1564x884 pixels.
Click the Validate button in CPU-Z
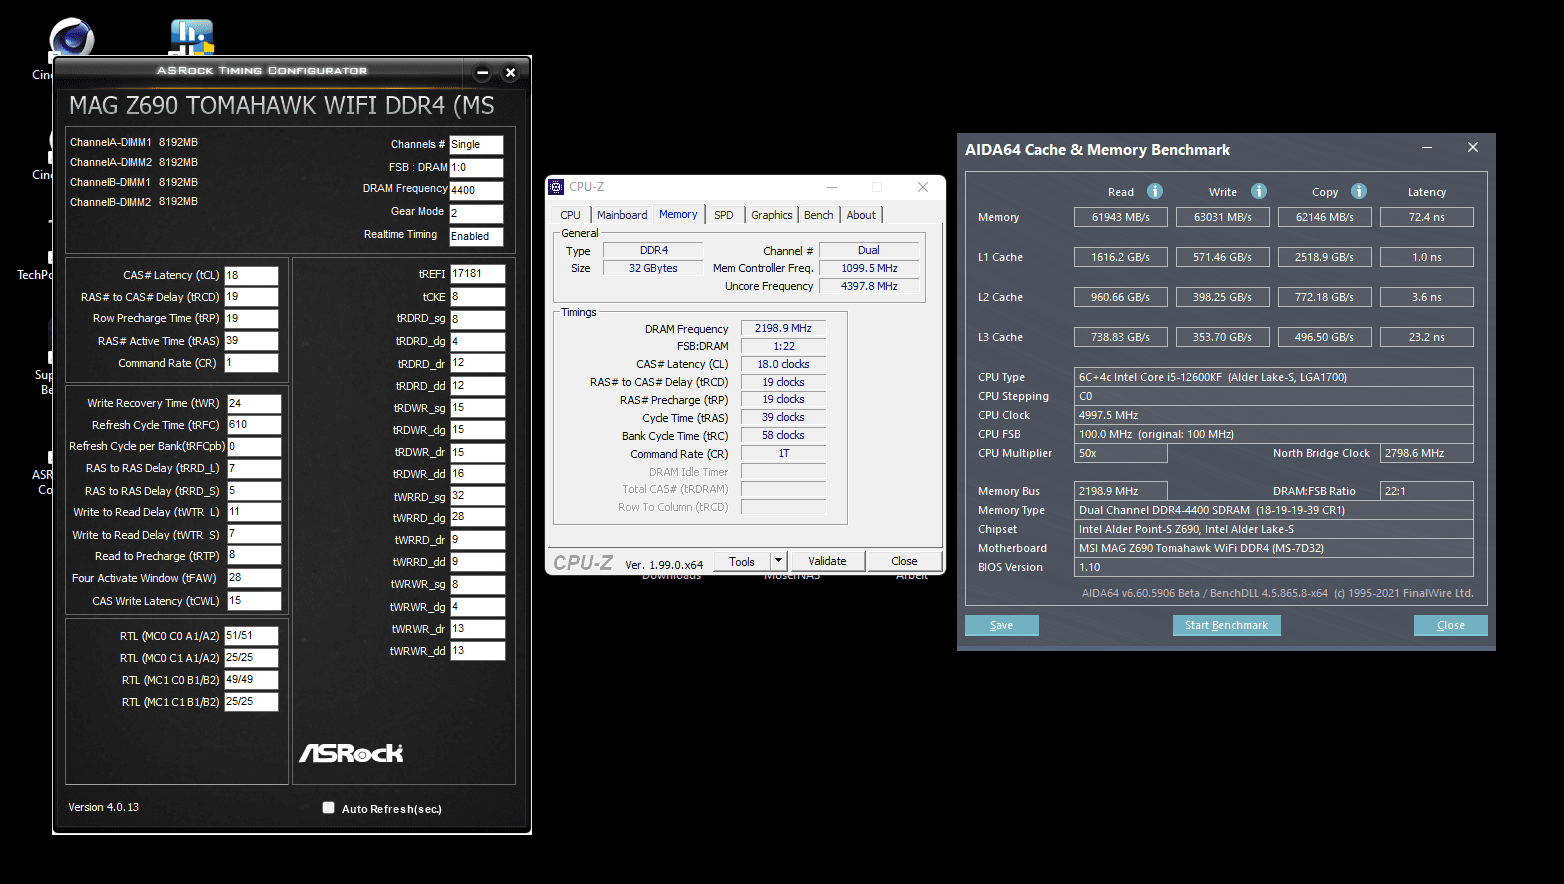827,561
